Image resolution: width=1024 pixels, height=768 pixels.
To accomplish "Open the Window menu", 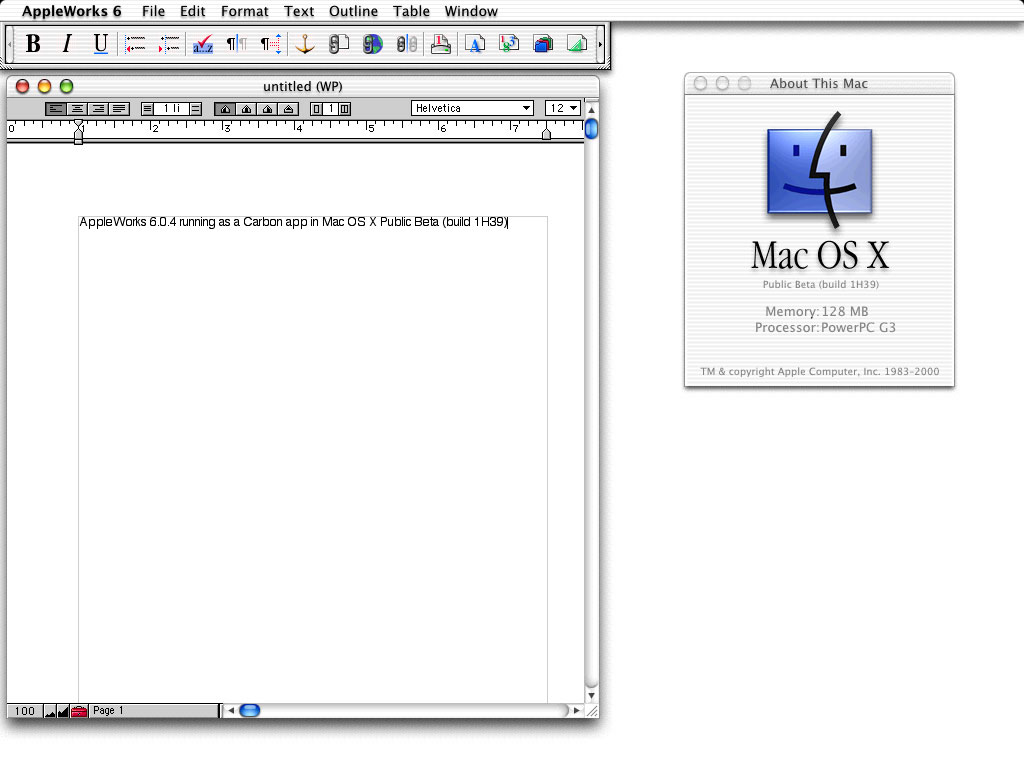I will [472, 11].
